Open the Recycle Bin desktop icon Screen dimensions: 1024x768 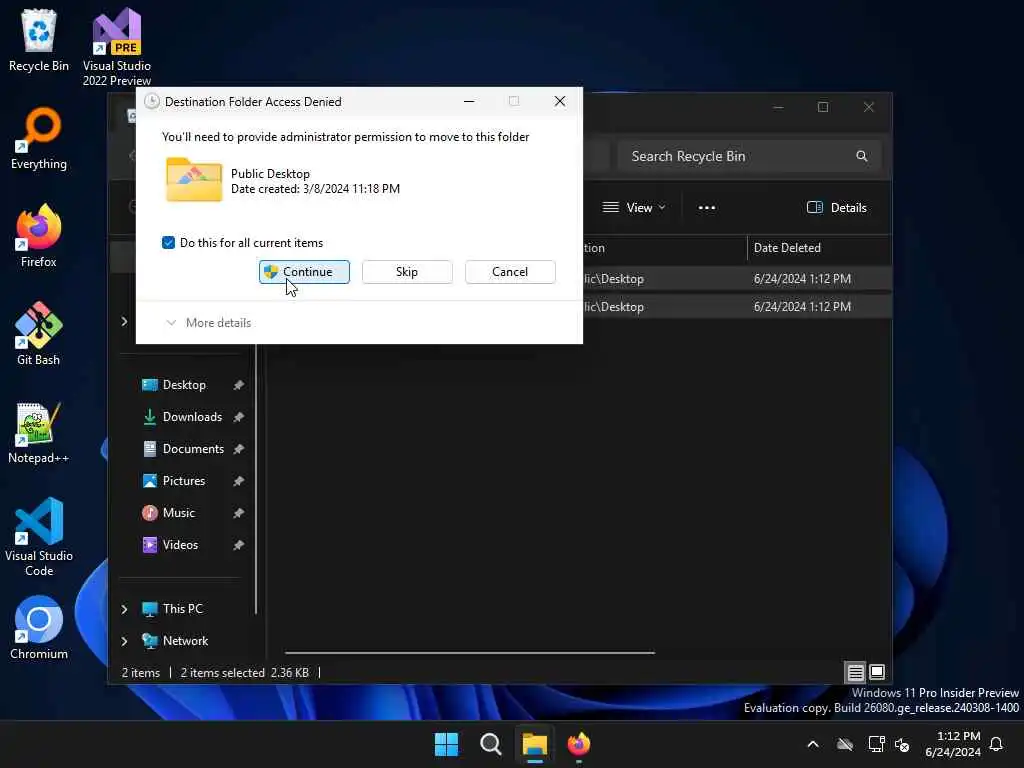point(39,40)
